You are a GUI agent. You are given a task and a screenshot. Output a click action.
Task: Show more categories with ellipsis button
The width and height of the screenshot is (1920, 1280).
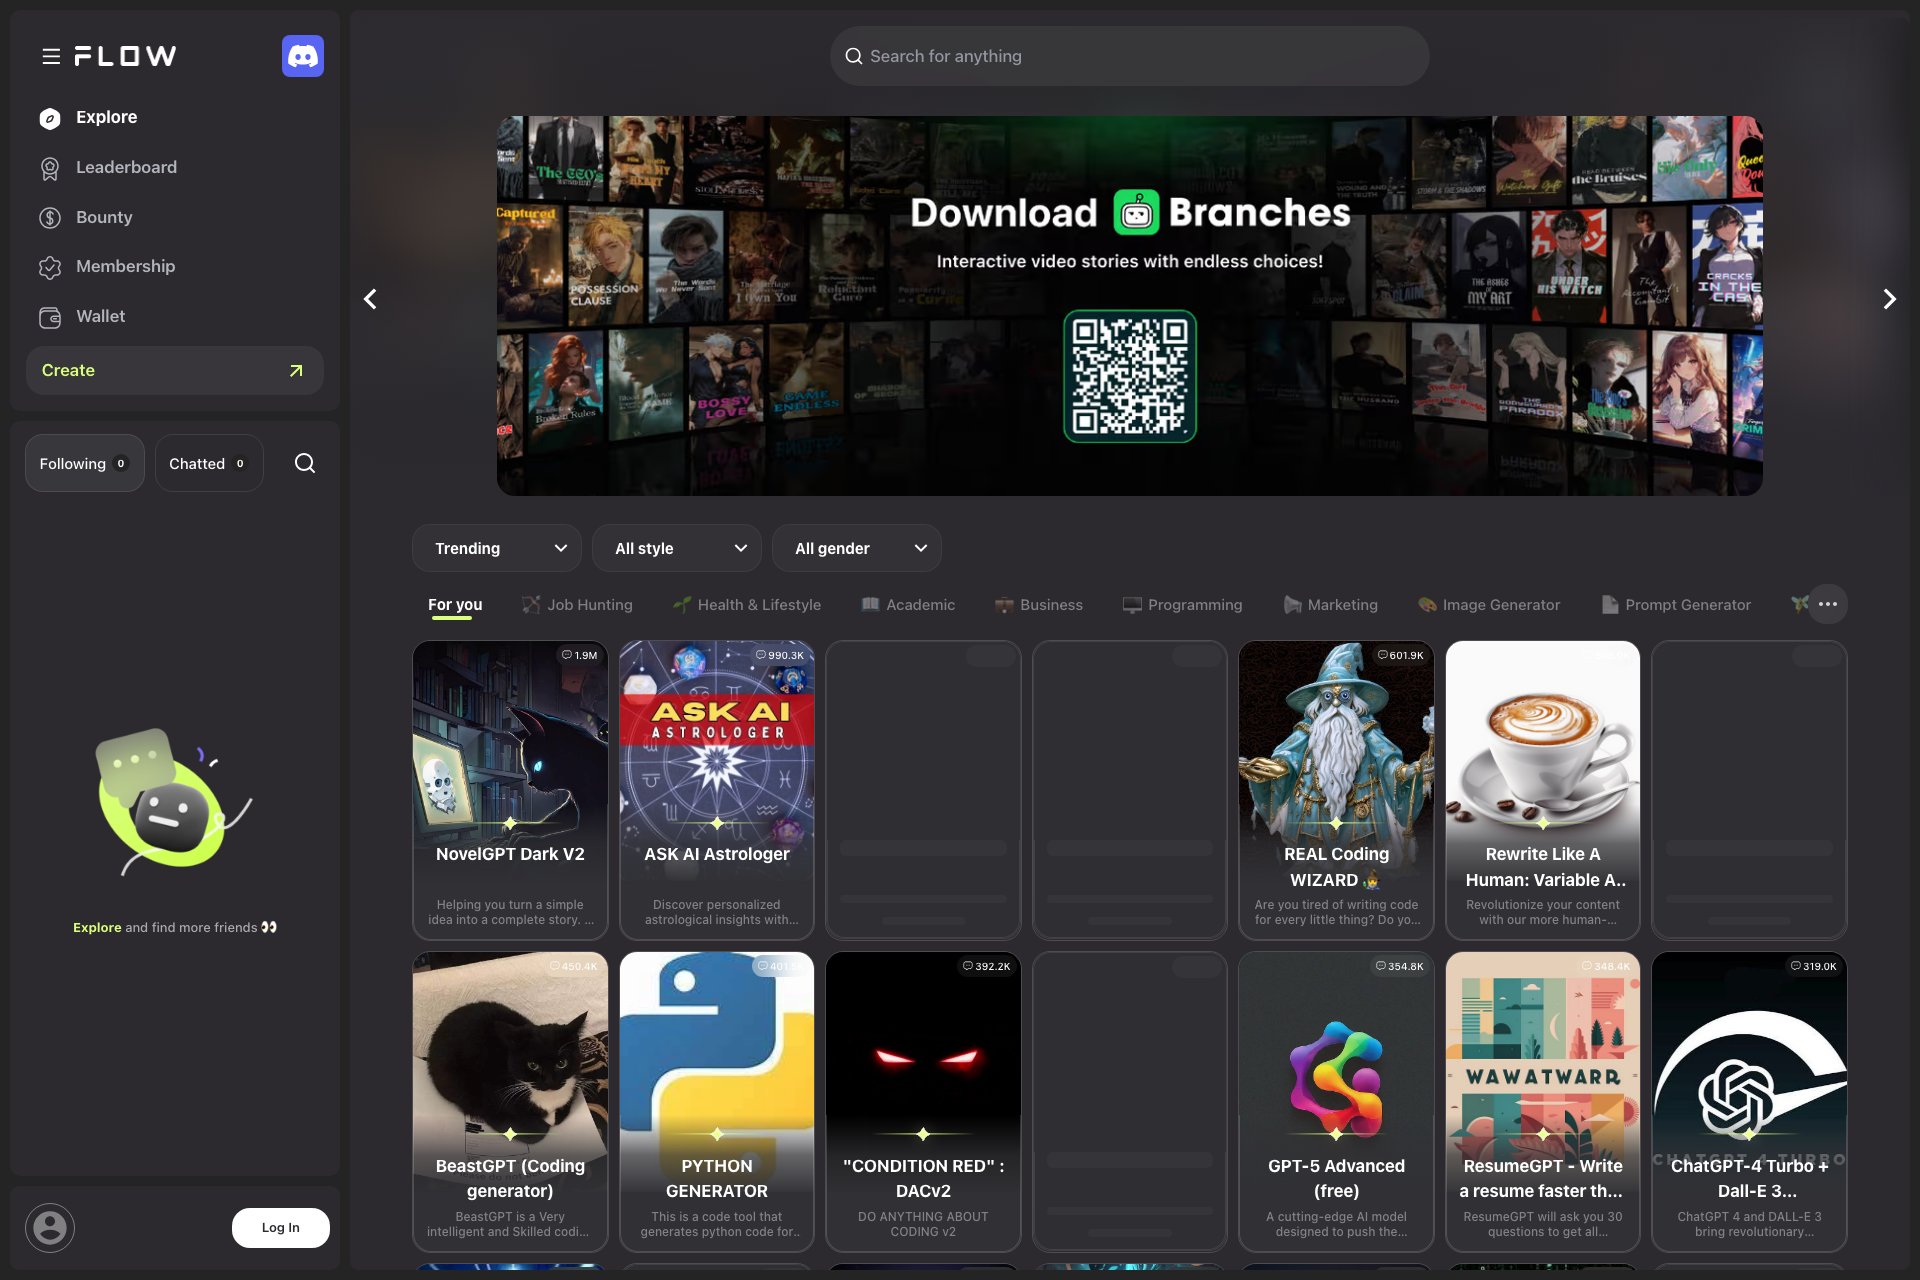pyautogui.click(x=1827, y=604)
